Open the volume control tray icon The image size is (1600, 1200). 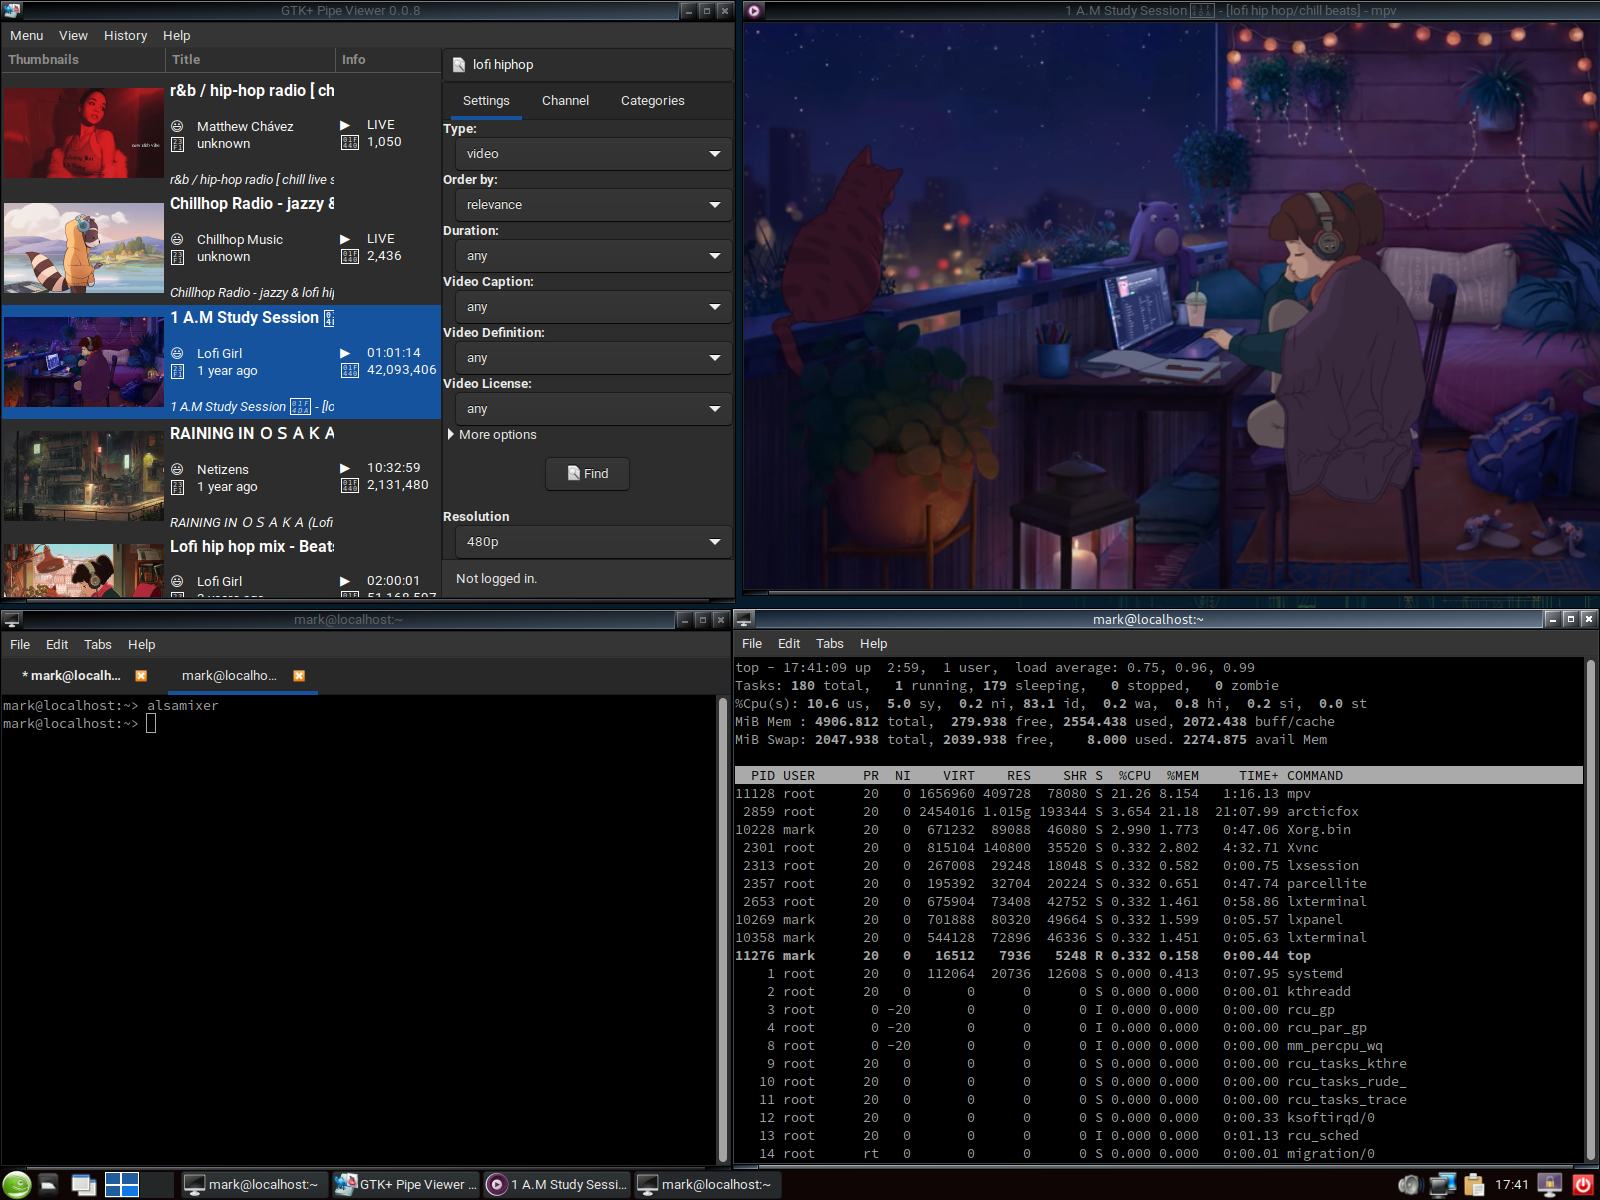1409,1185
